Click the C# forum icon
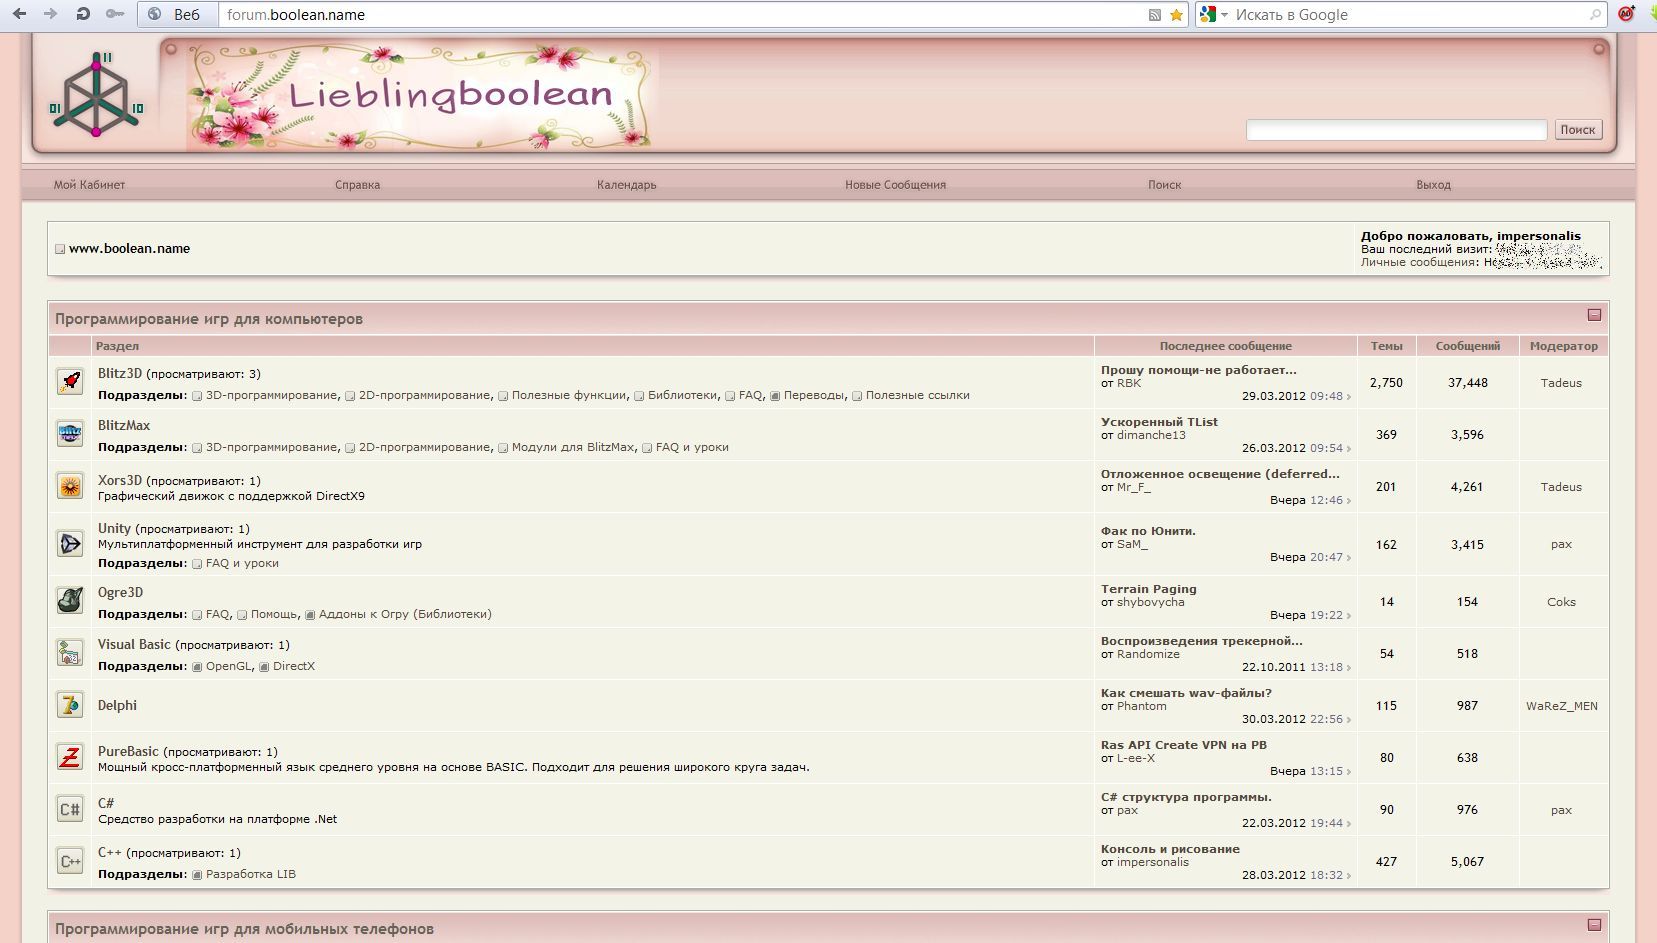This screenshot has height=943, width=1657. click(x=70, y=809)
